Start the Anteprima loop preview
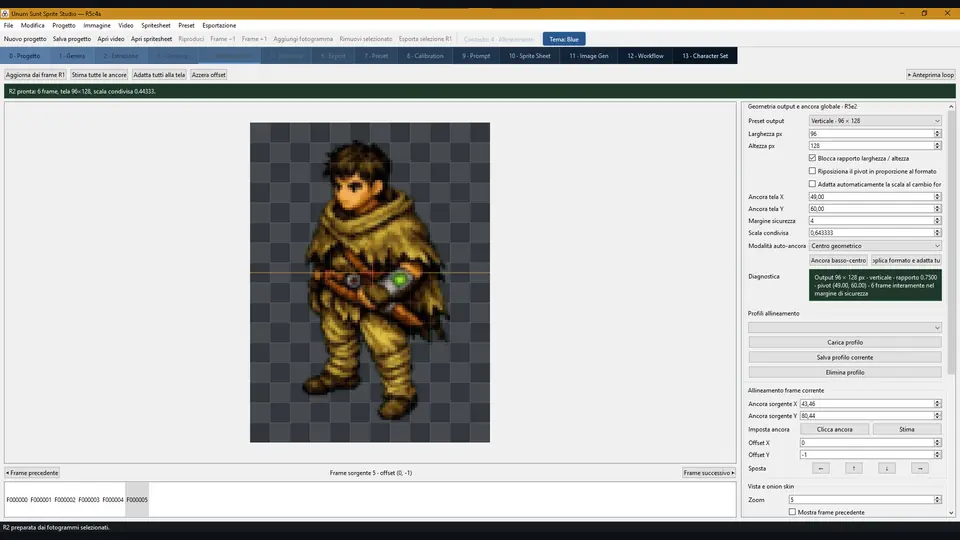 pyautogui.click(x=930, y=75)
